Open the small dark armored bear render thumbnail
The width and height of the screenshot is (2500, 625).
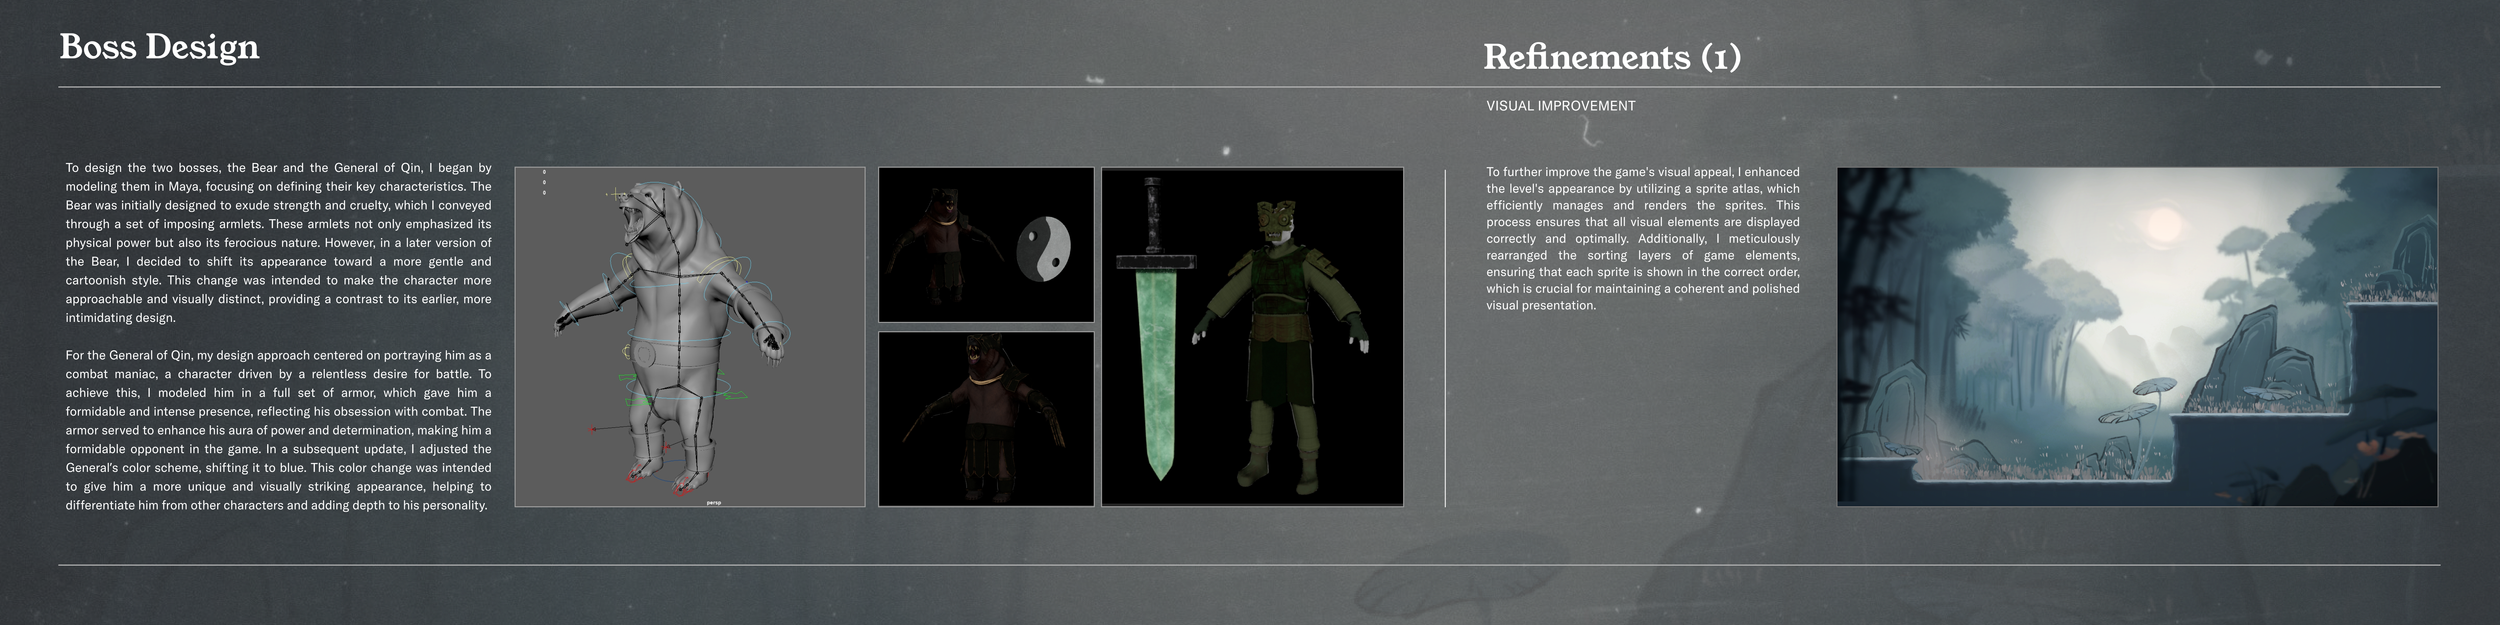click(986, 244)
